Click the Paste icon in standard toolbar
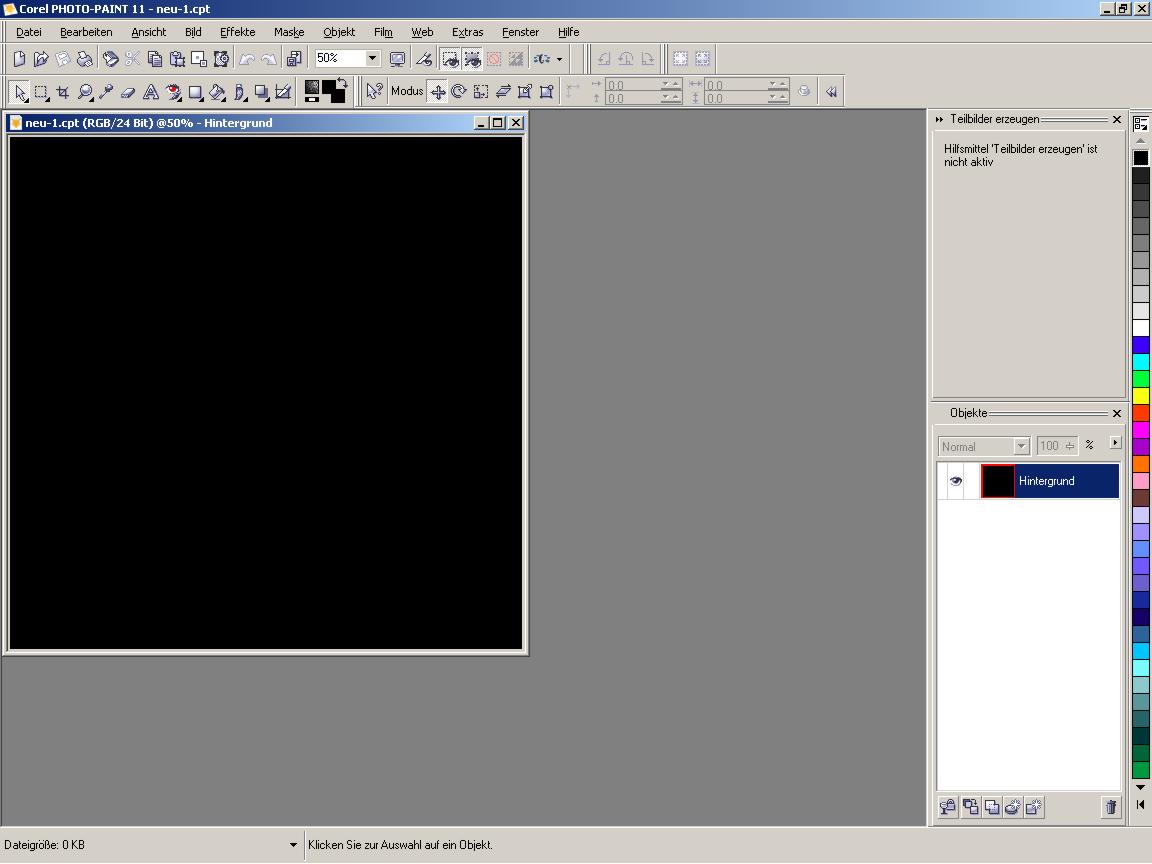This screenshot has width=1152, height=864. [x=177, y=59]
